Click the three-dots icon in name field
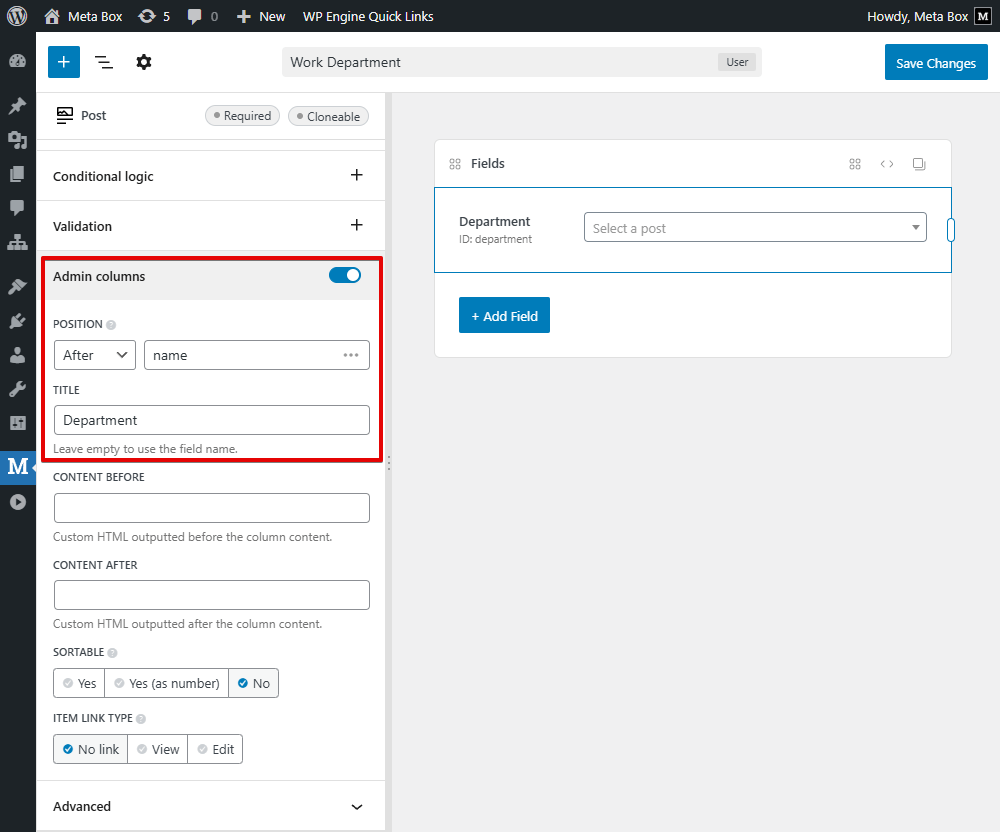The height and width of the screenshot is (832, 1000). 351,355
